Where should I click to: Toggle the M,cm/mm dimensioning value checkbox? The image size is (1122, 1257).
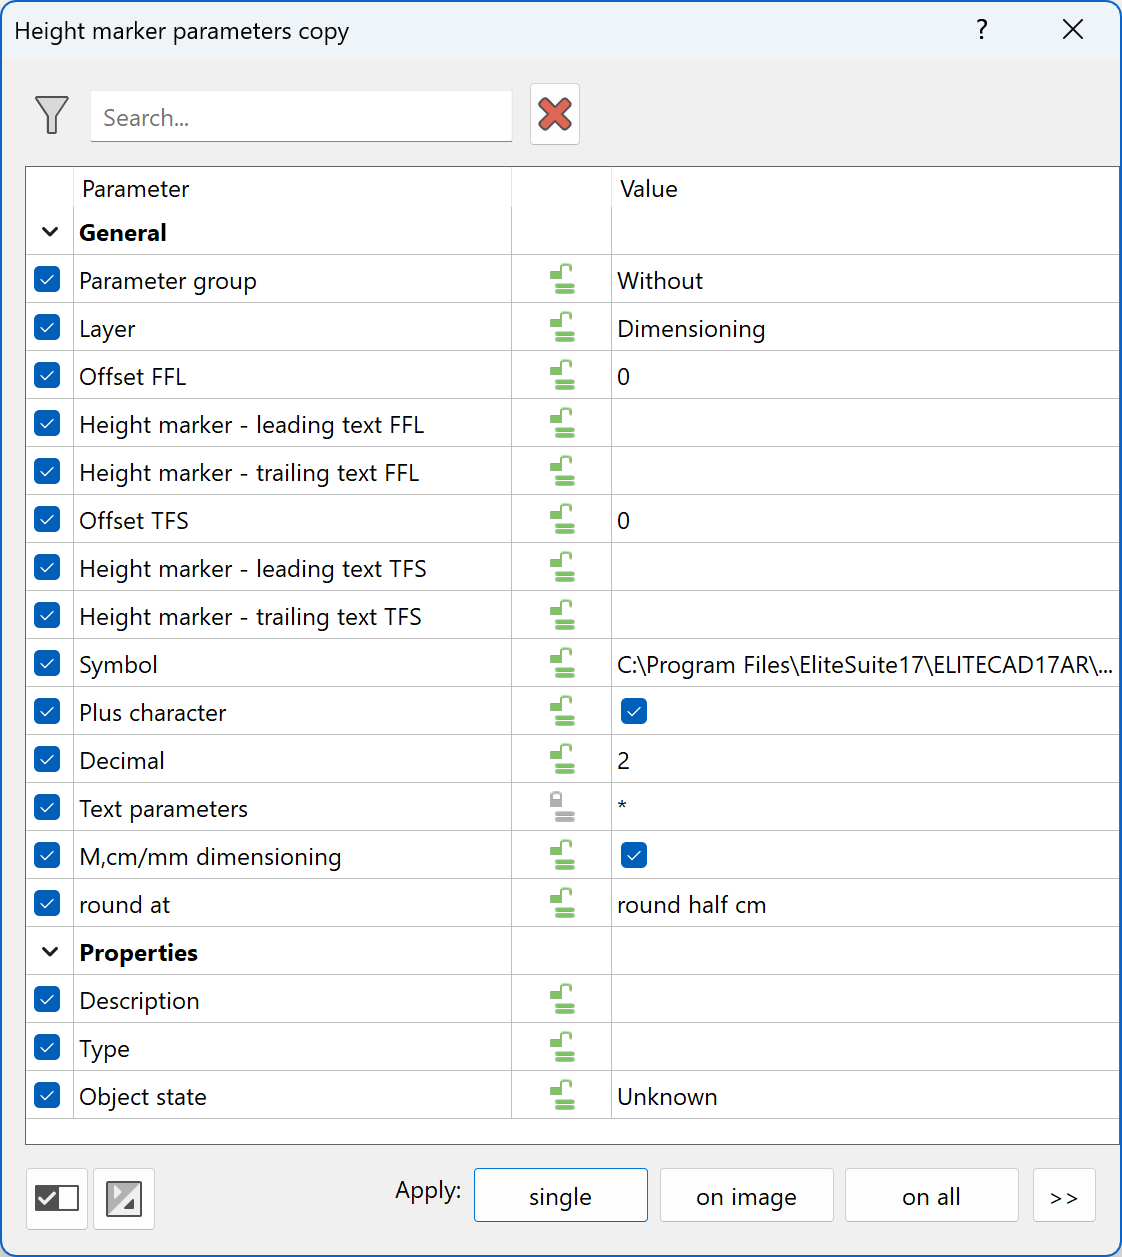[634, 855]
